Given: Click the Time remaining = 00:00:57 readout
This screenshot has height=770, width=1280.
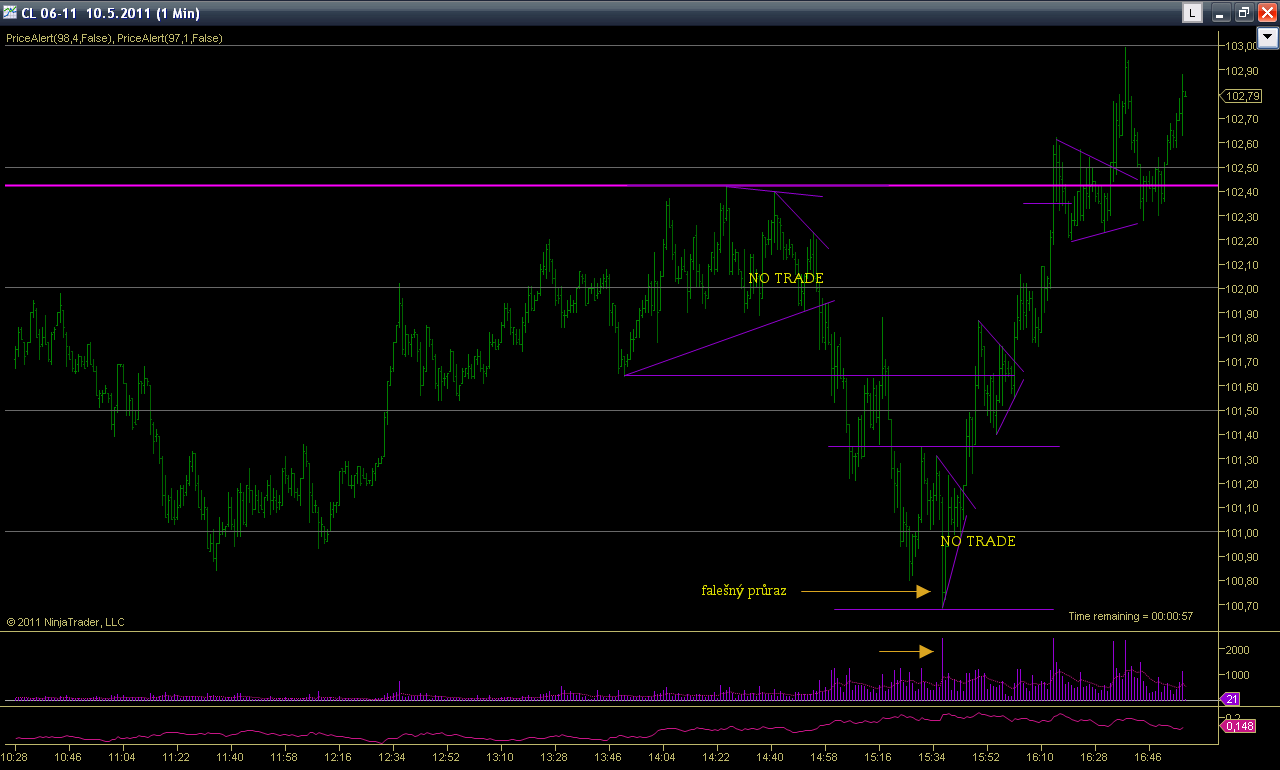Looking at the screenshot, I should [1130, 616].
